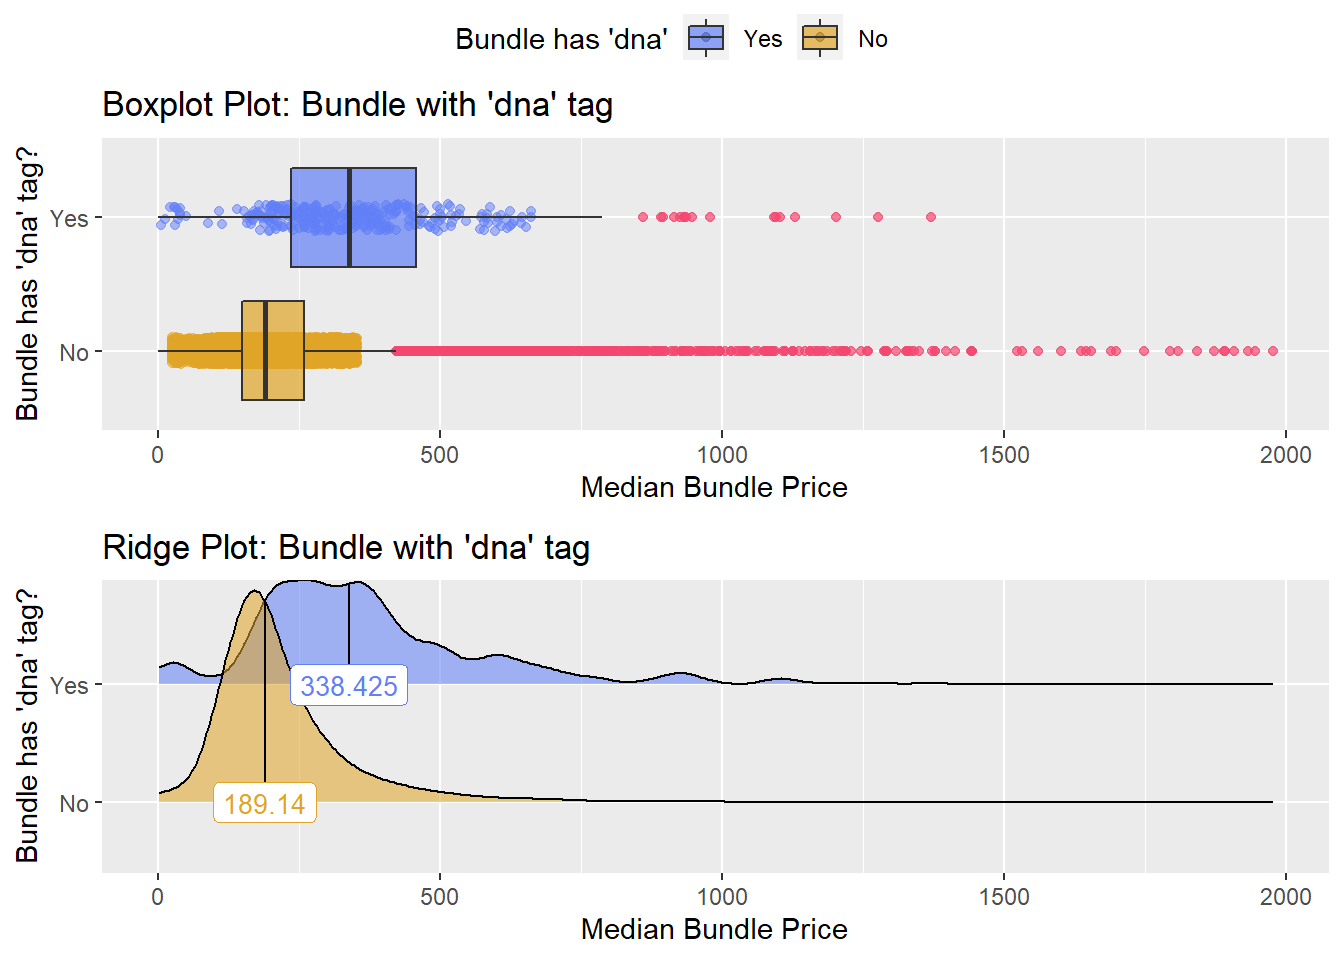This screenshot has width=1344, height=960.
Task: Click the 'Ridge Plot: Bundle with 'dna' tag' title
Action: click(x=346, y=548)
